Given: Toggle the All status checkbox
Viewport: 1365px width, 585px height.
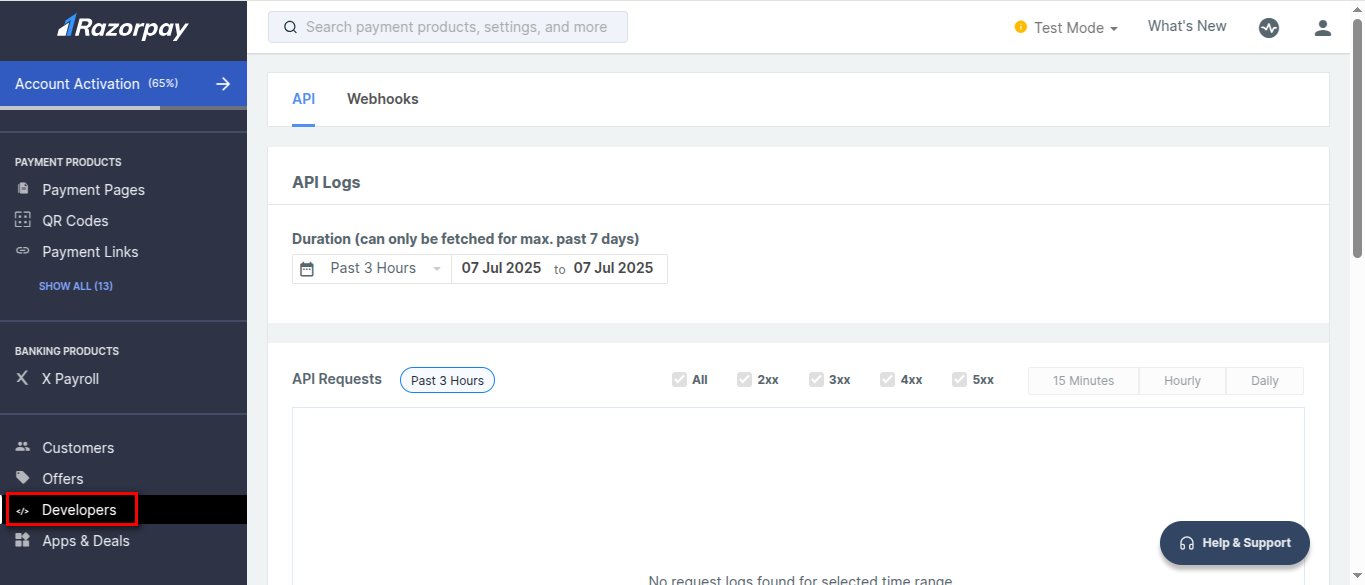Looking at the screenshot, I should pos(680,380).
